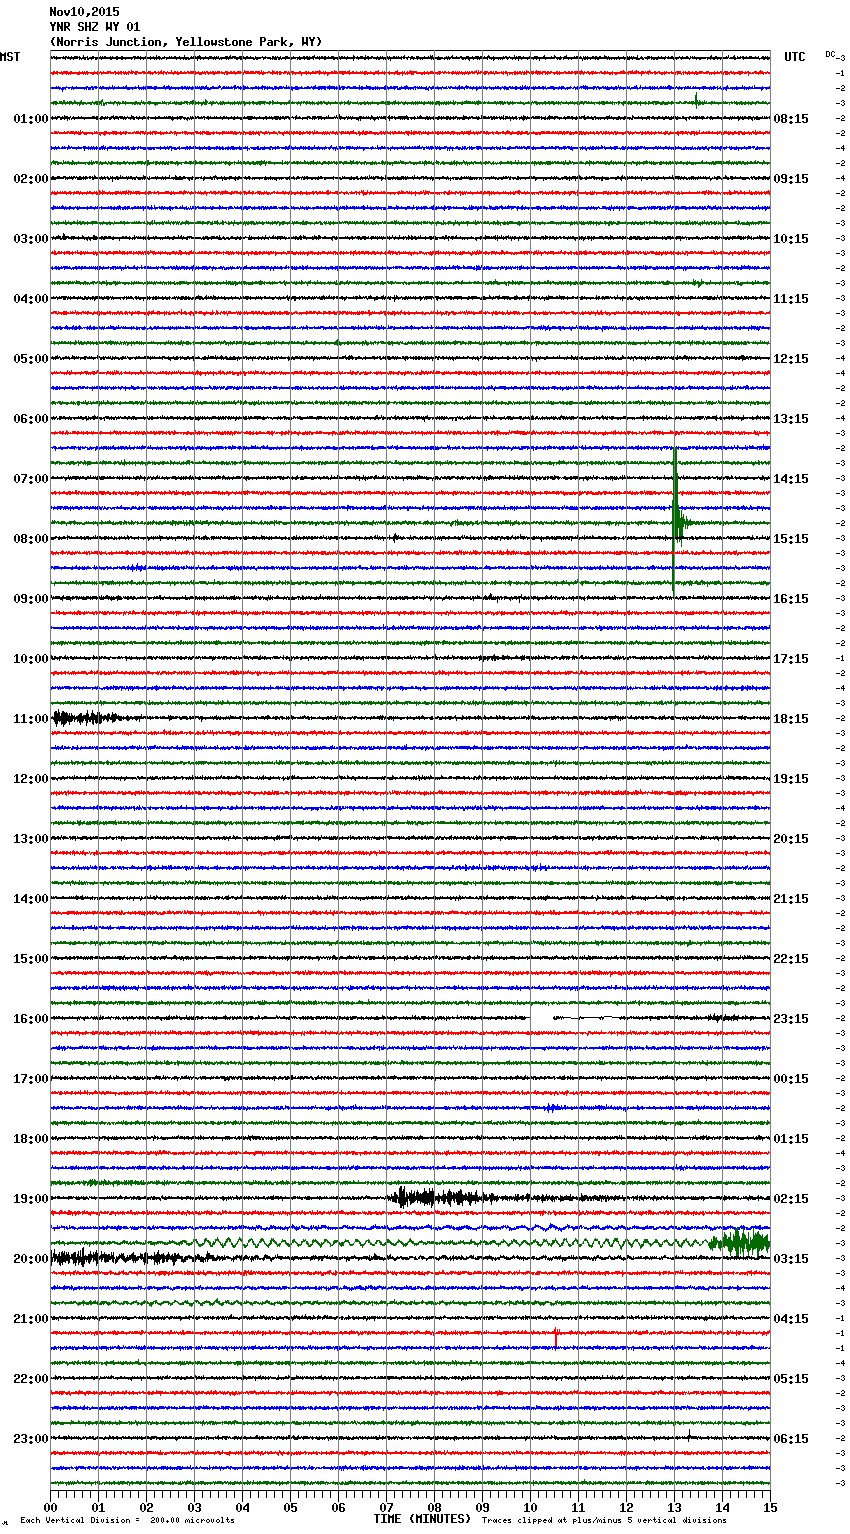Click the 18:15 UTC time label
The width and height of the screenshot is (850, 1534).
coord(791,719)
